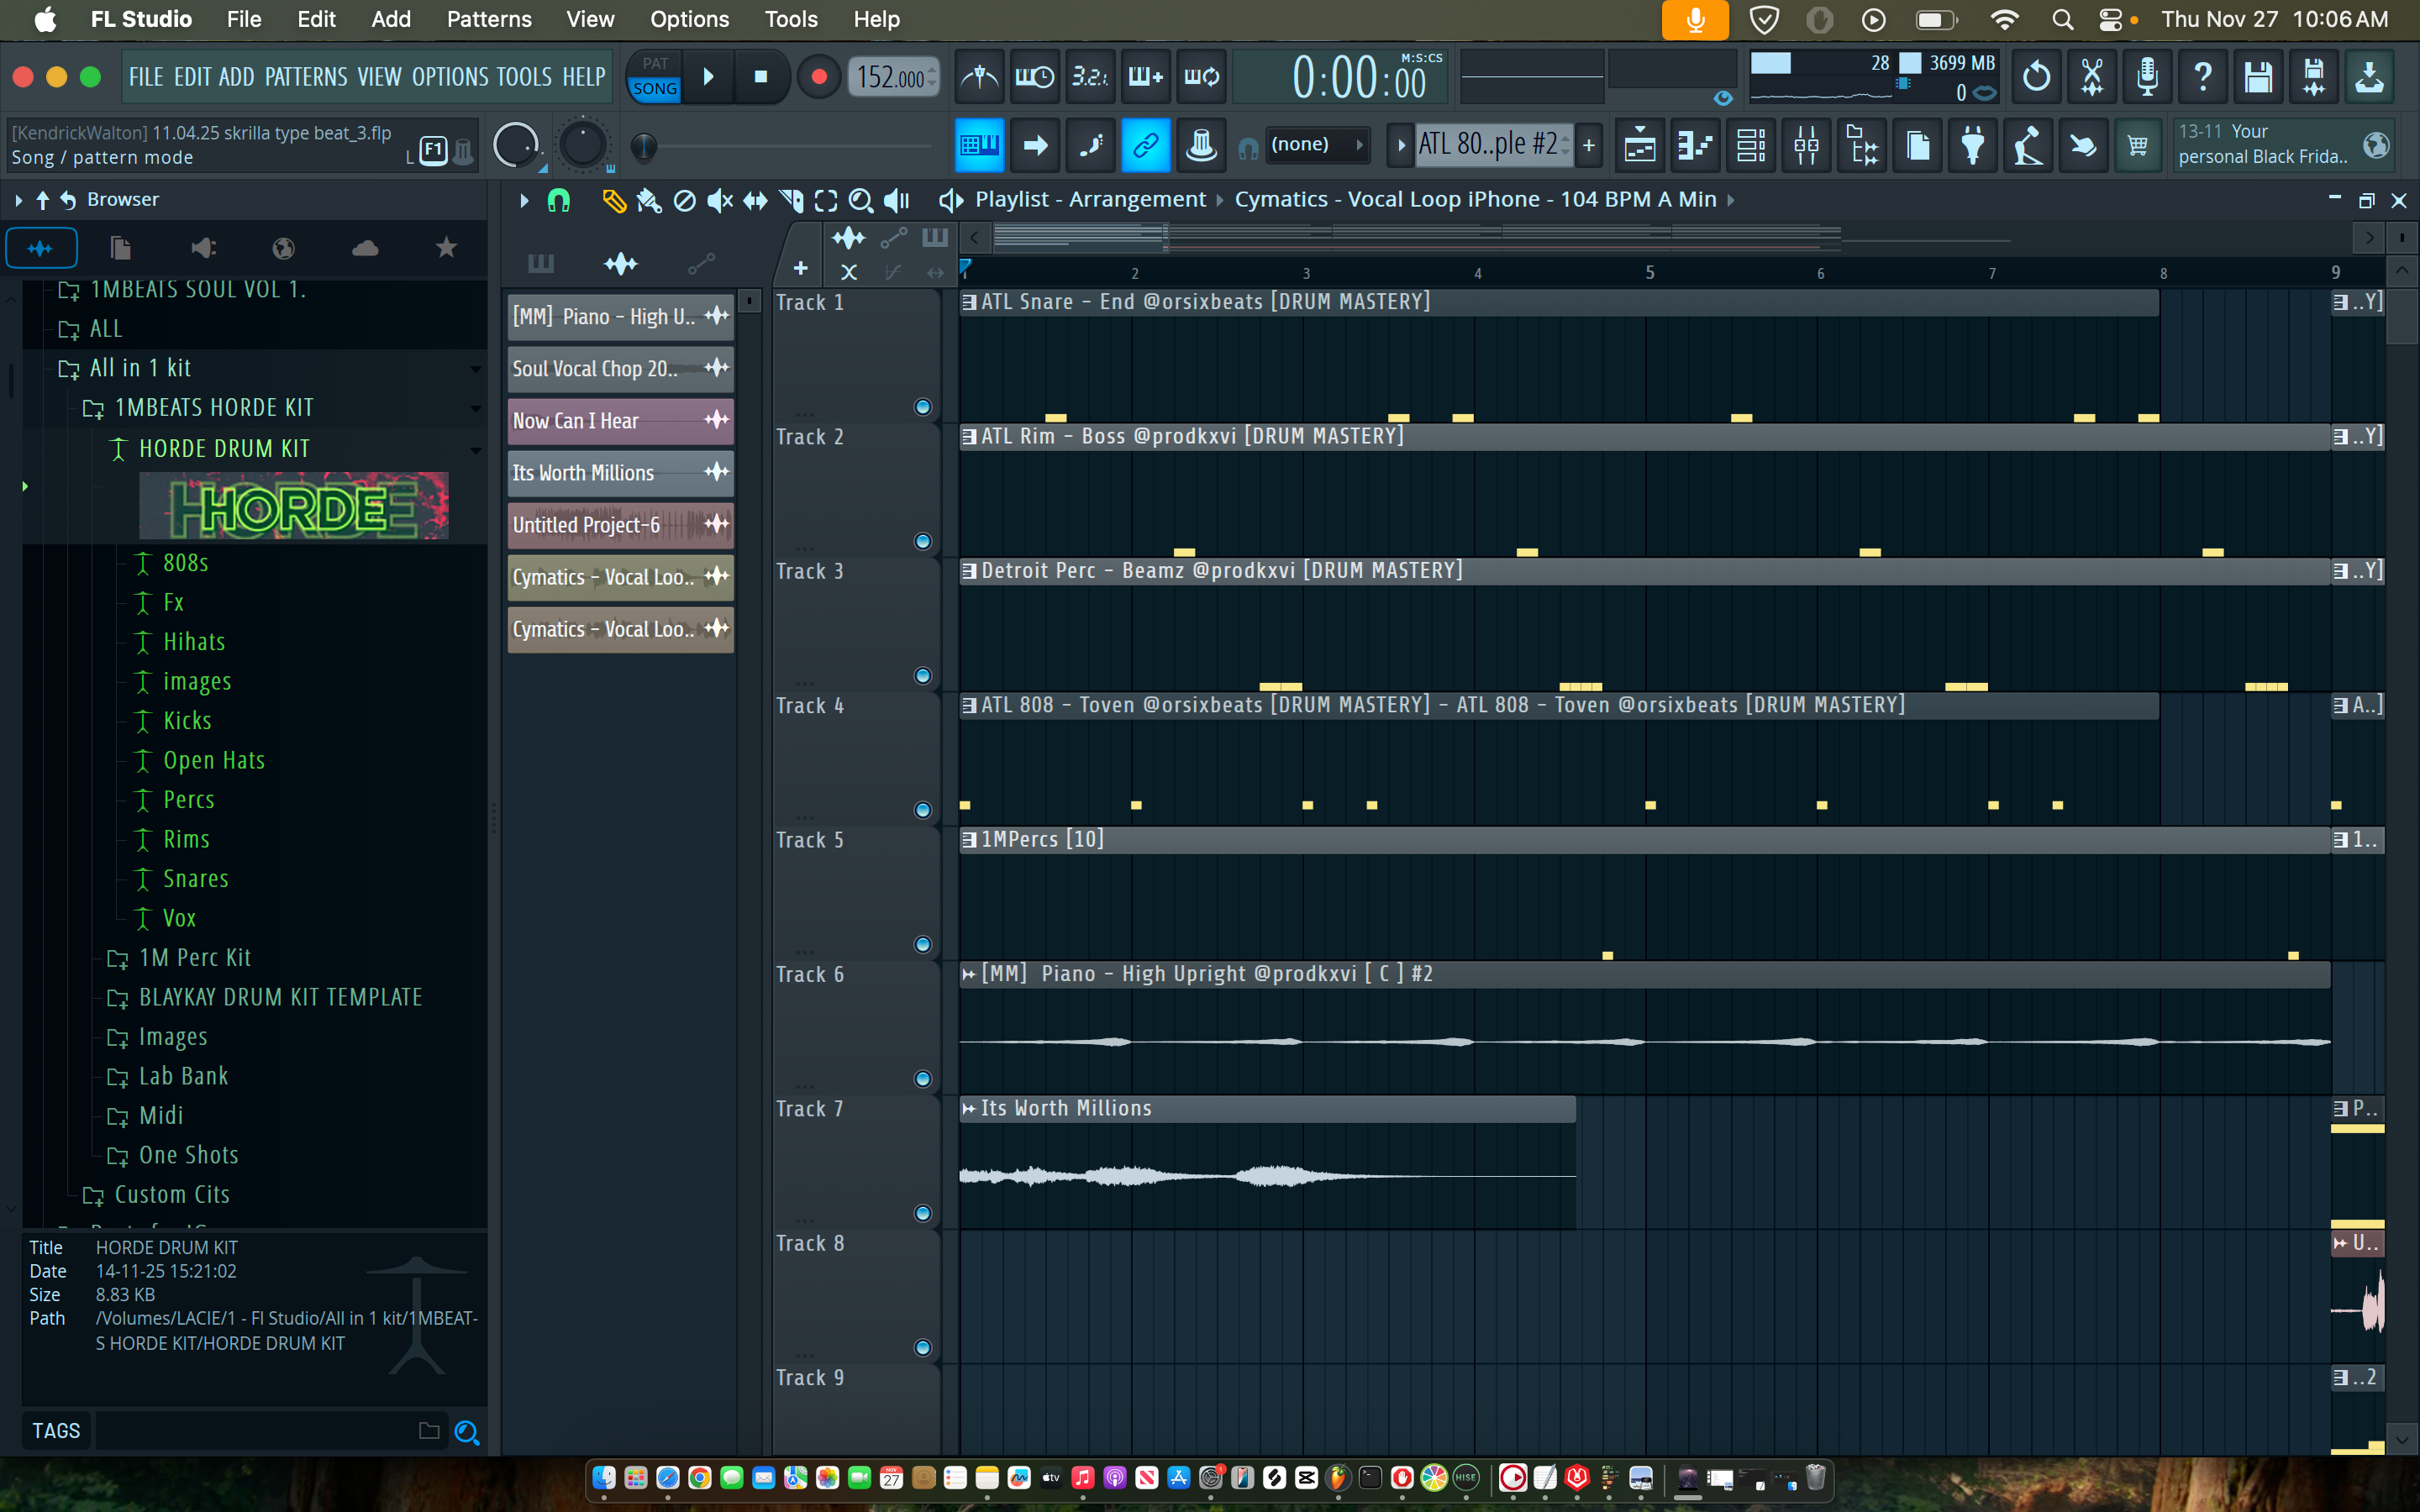Open the plugin picker plug icon
Viewport: 2420px width, 1512px height.
pyautogui.click(x=1972, y=146)
